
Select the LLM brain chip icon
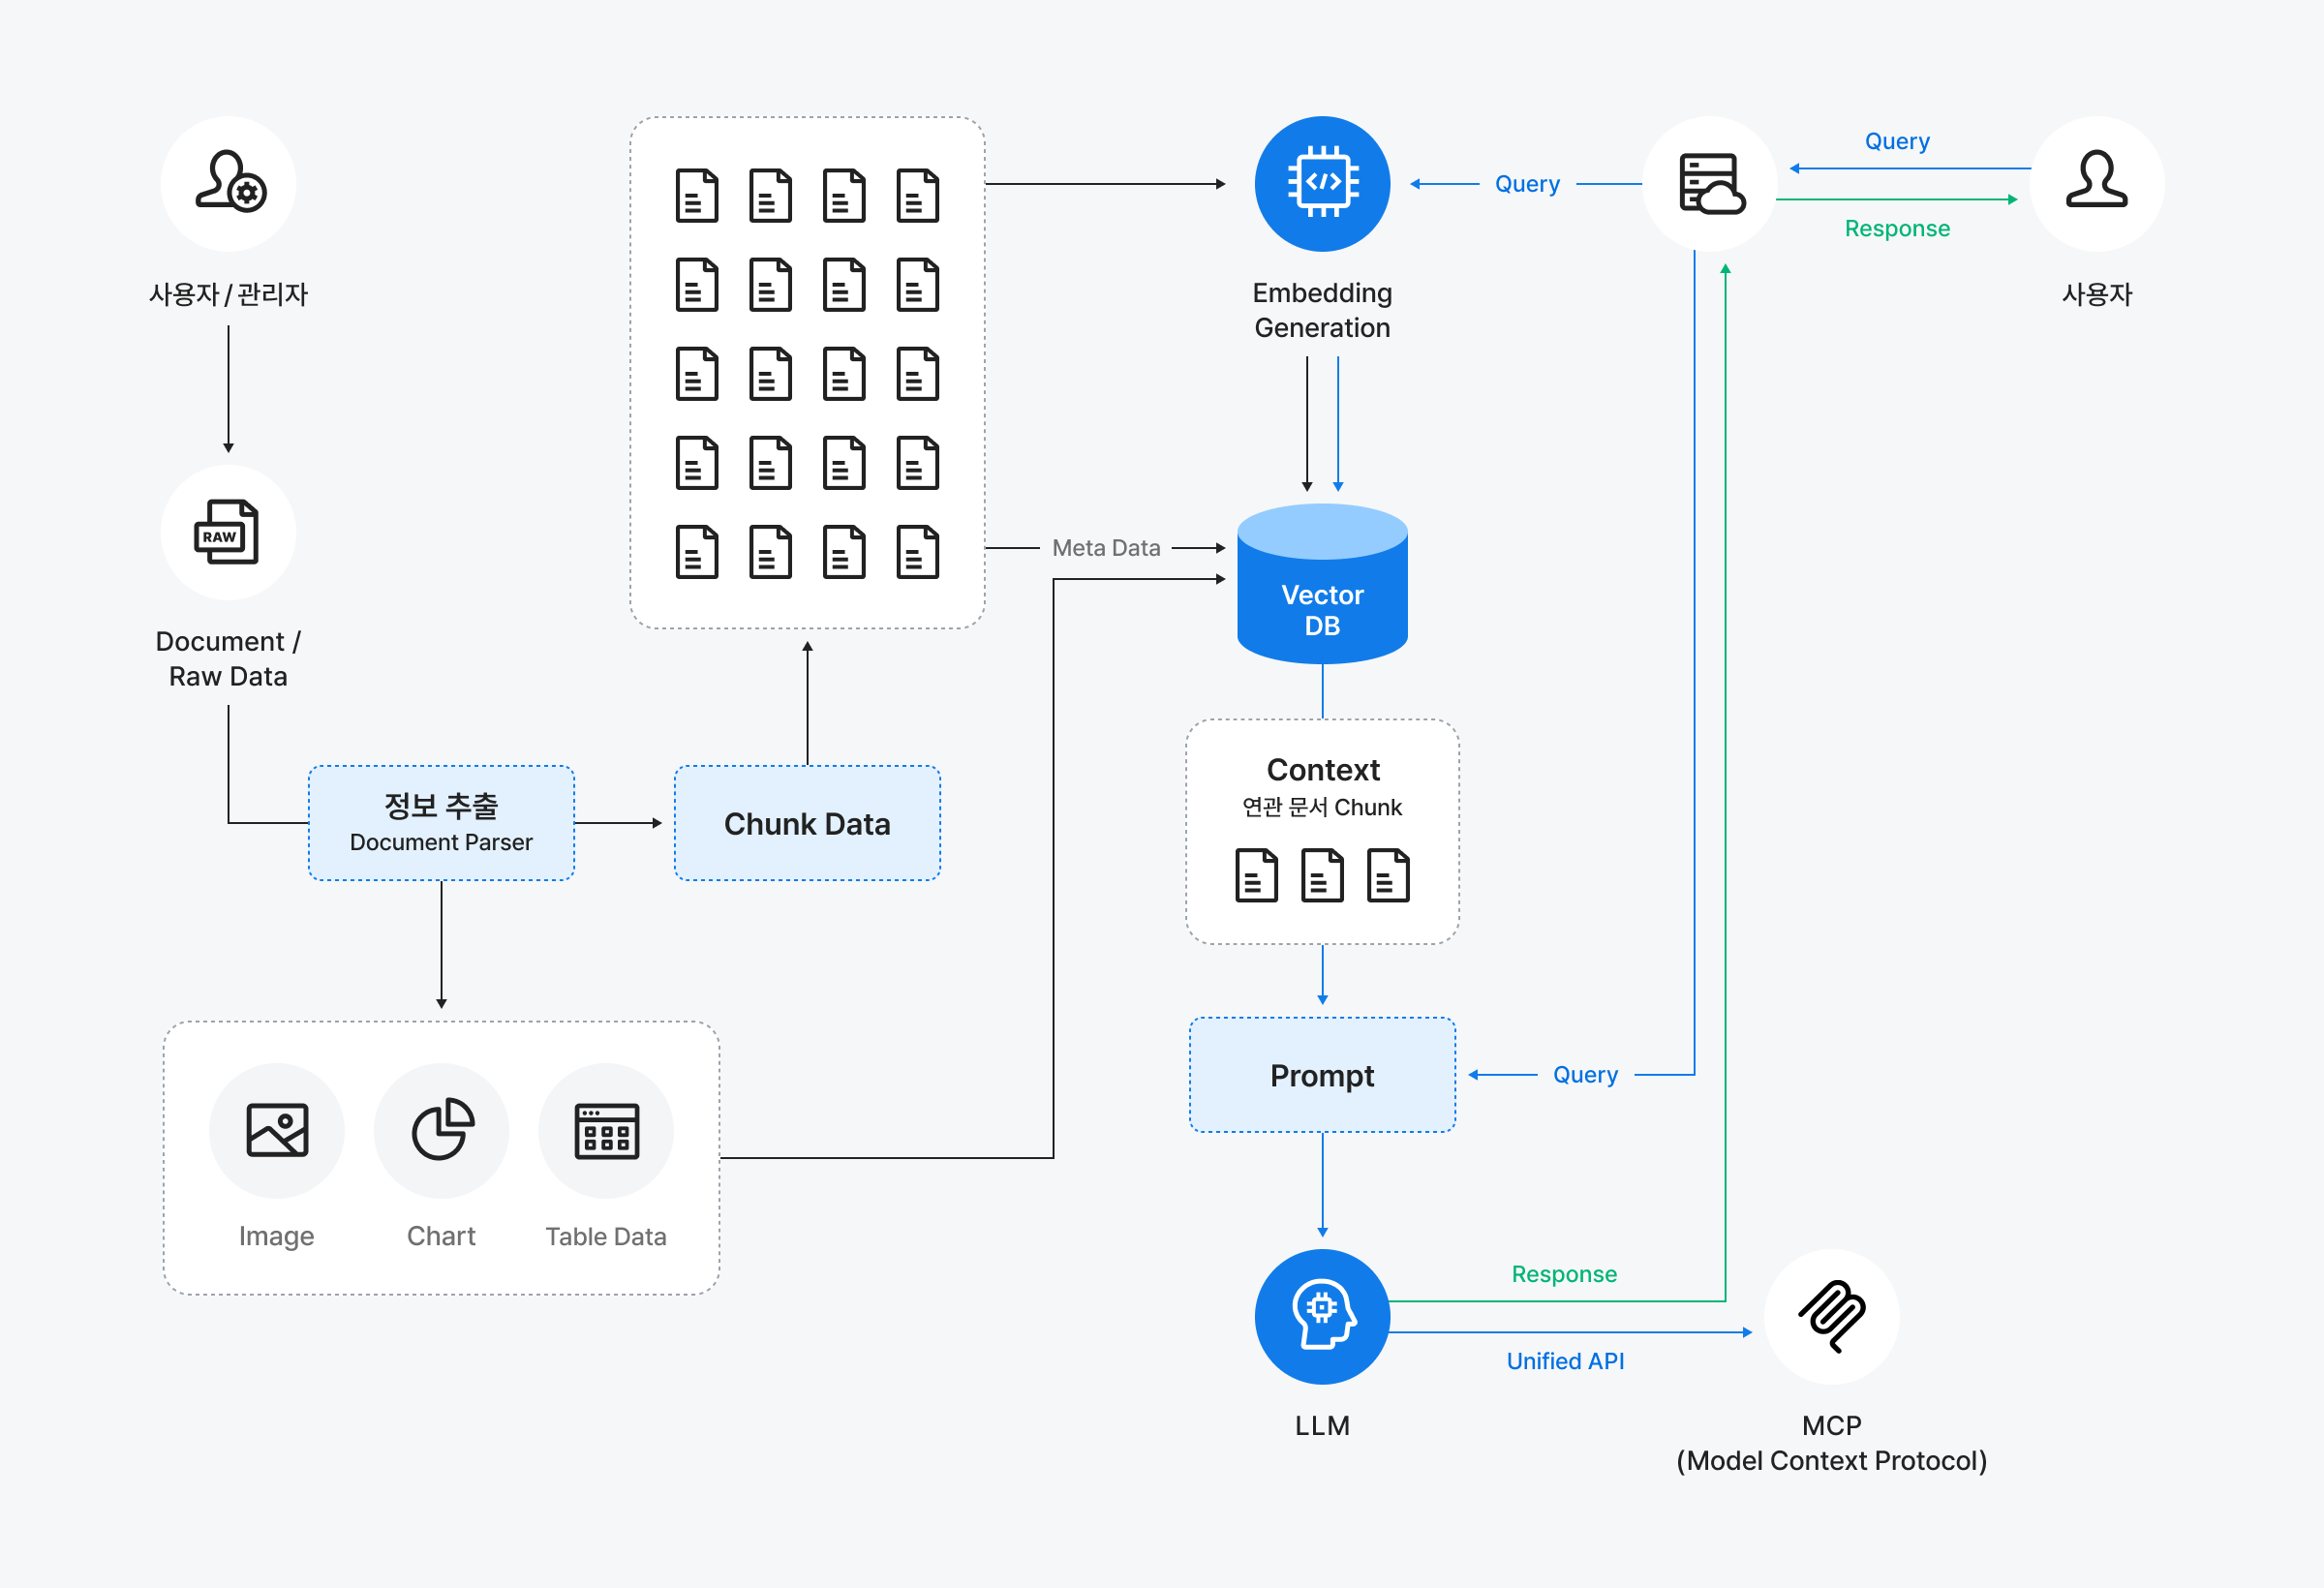(1322, 1316)
